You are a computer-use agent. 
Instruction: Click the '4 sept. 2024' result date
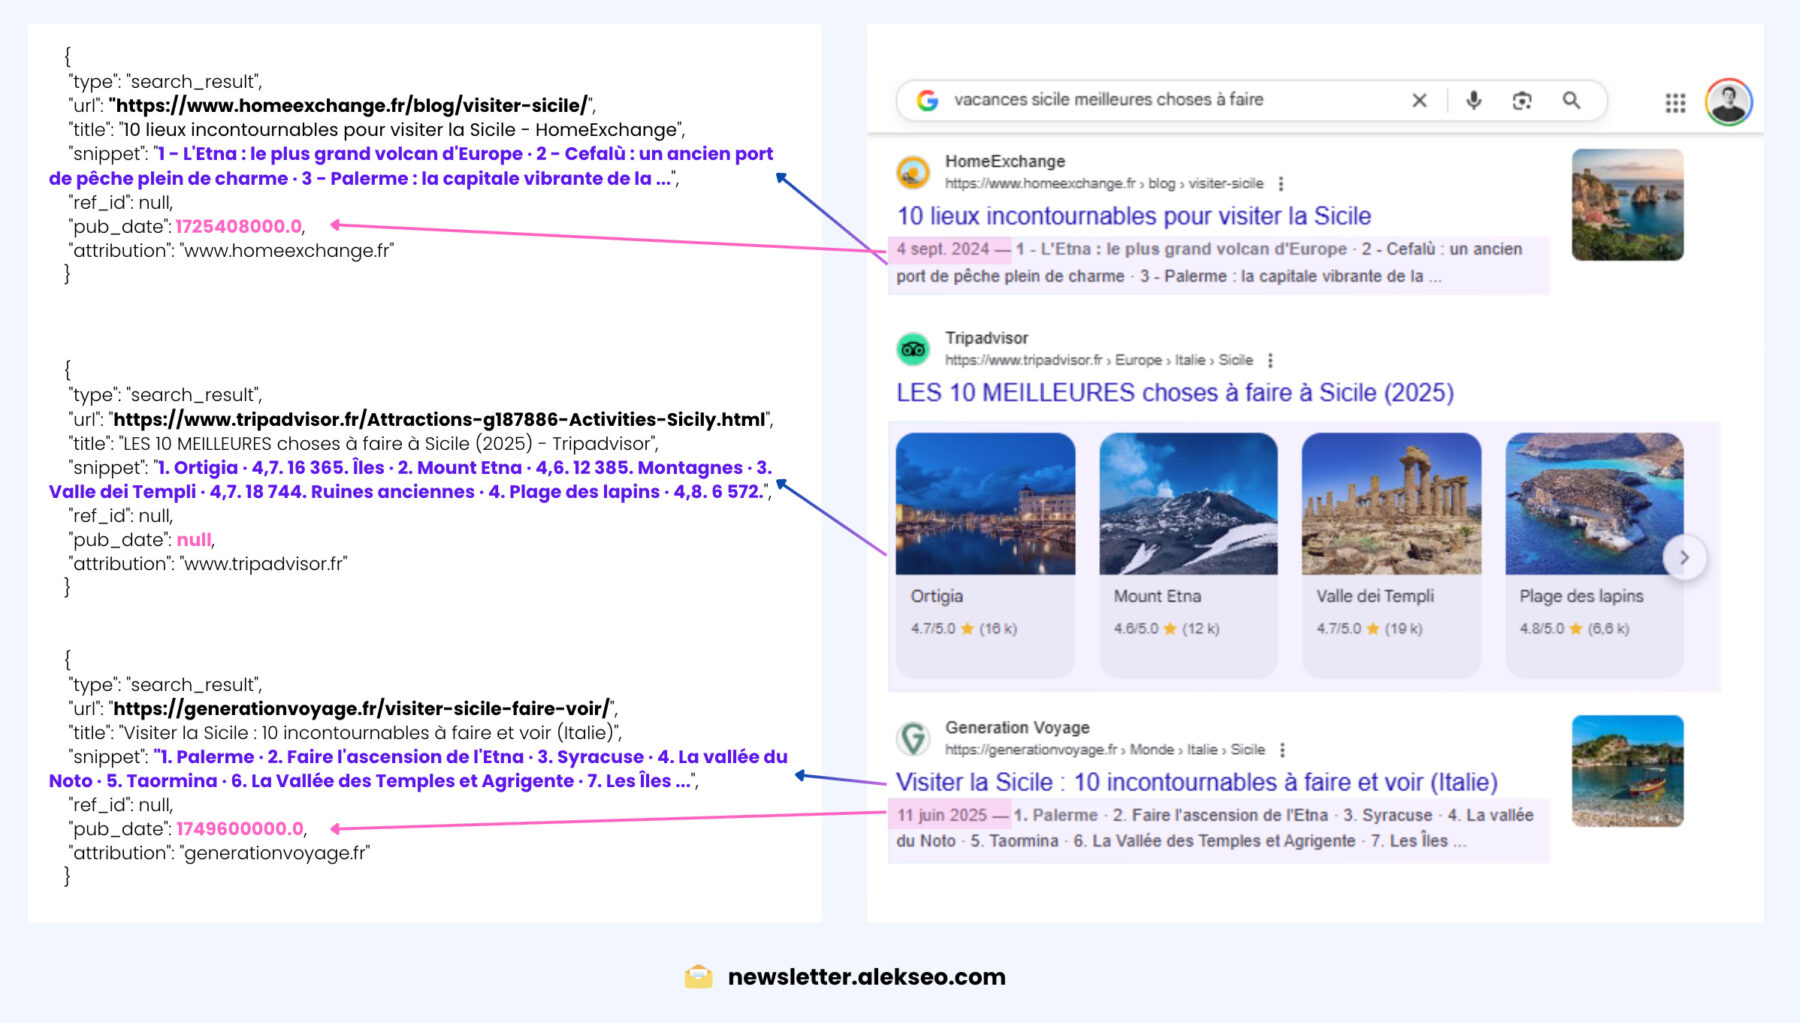942,249
